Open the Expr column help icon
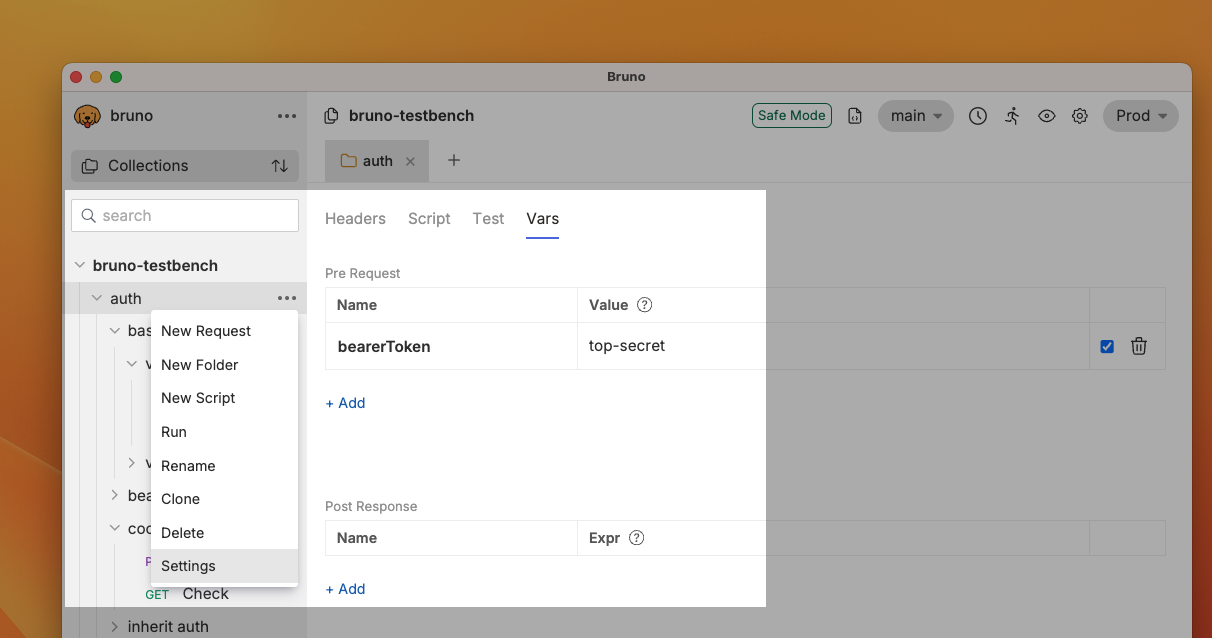 point(637,537)
